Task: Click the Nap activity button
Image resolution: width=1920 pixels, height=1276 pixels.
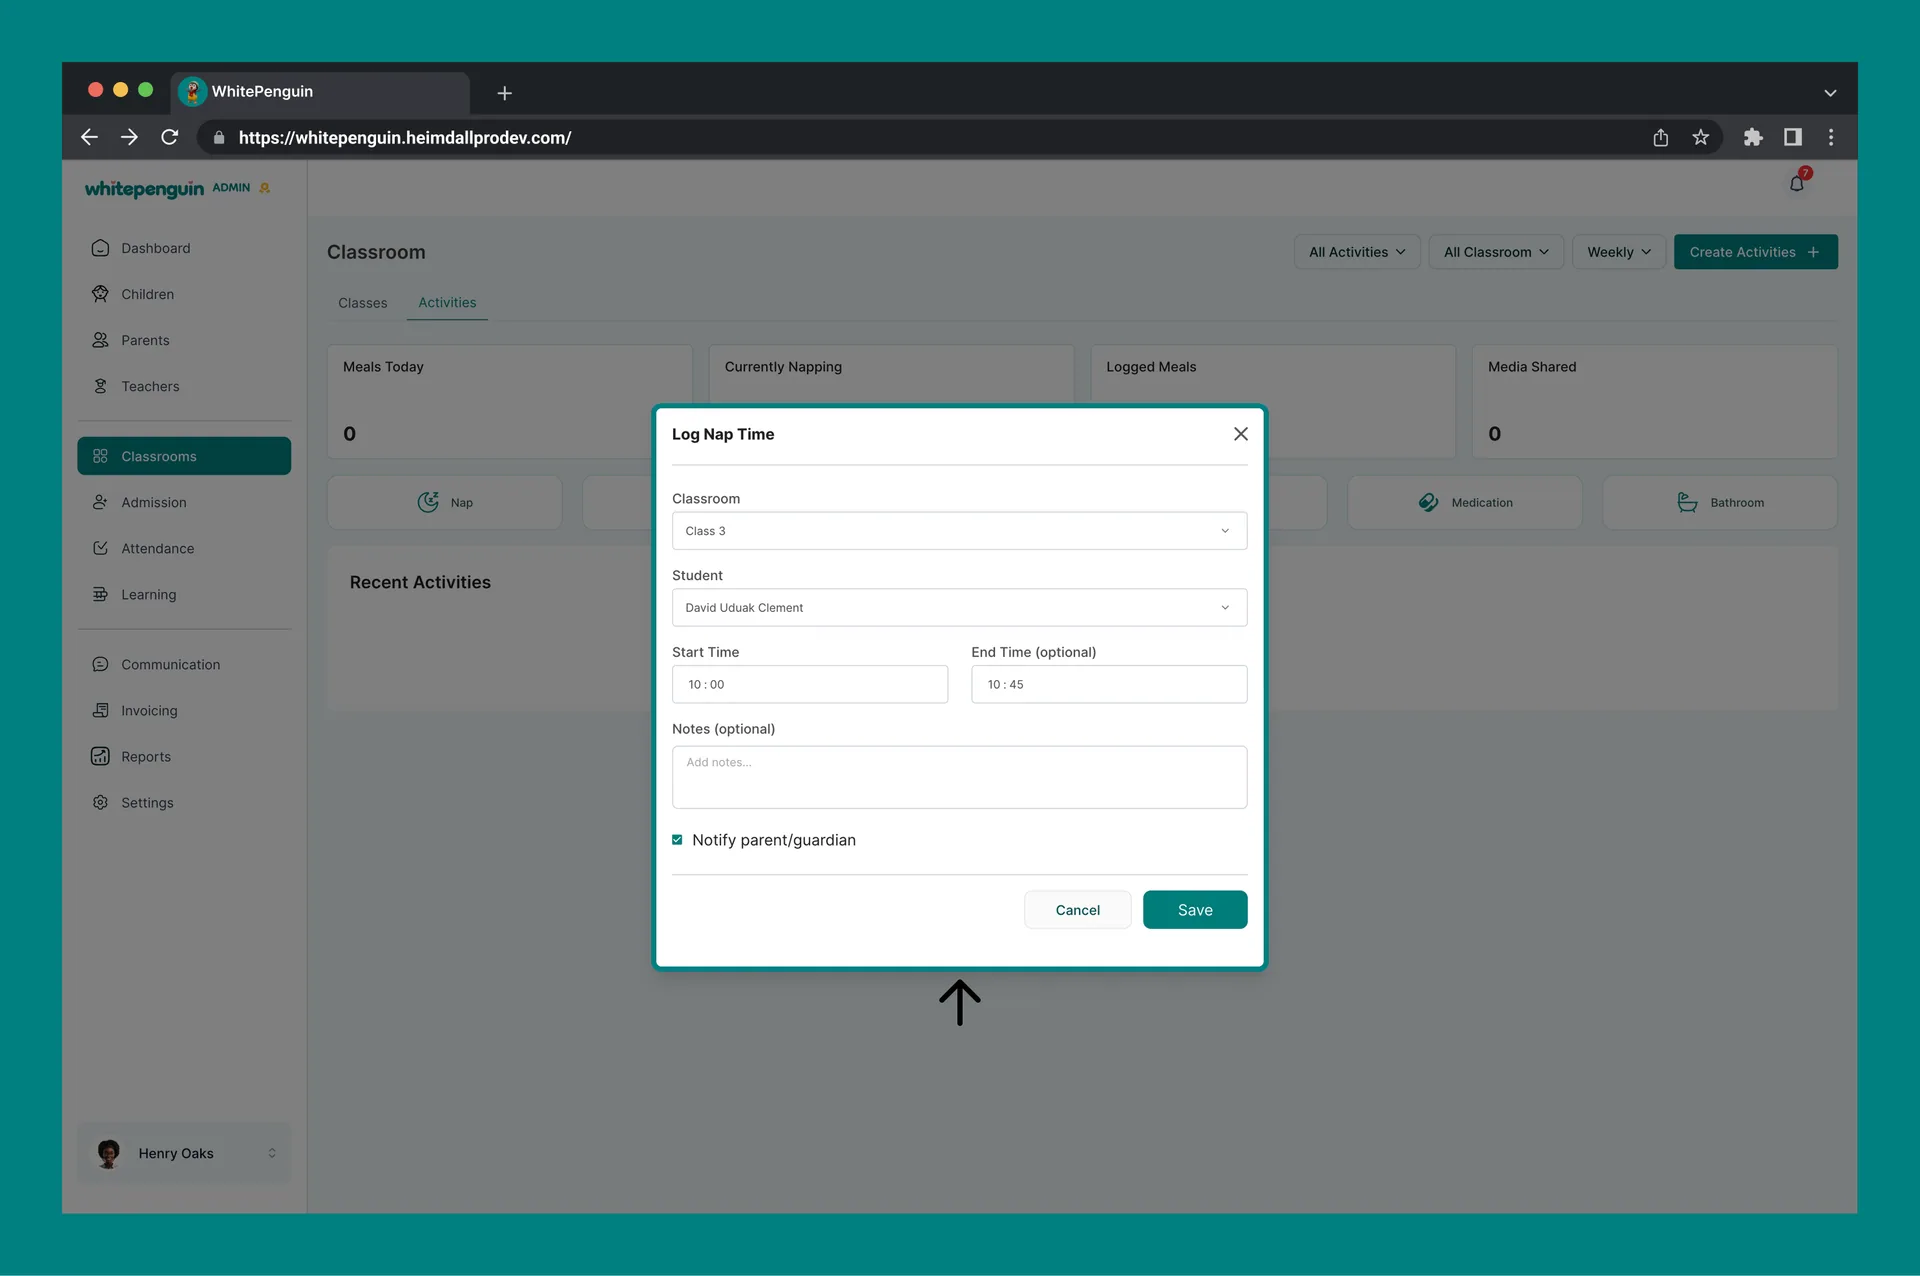Action: coord(444,502)
